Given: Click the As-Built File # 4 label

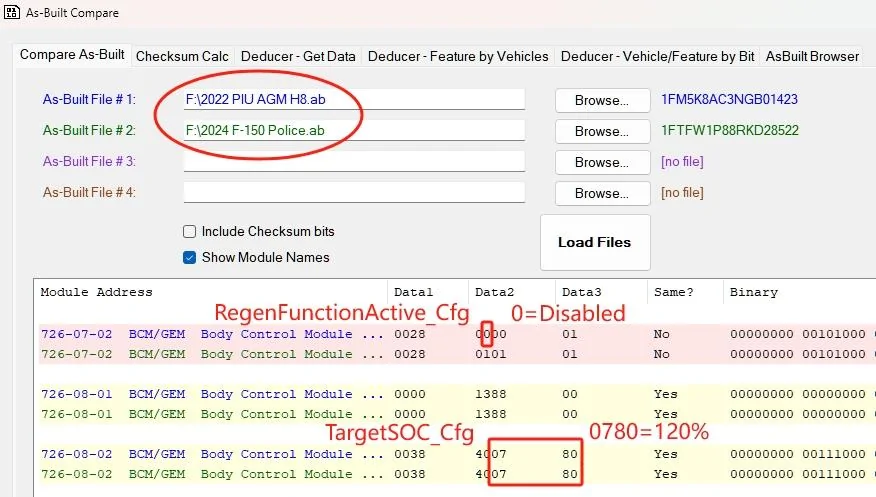Looking at the screenshot, I should coord(89,192).
